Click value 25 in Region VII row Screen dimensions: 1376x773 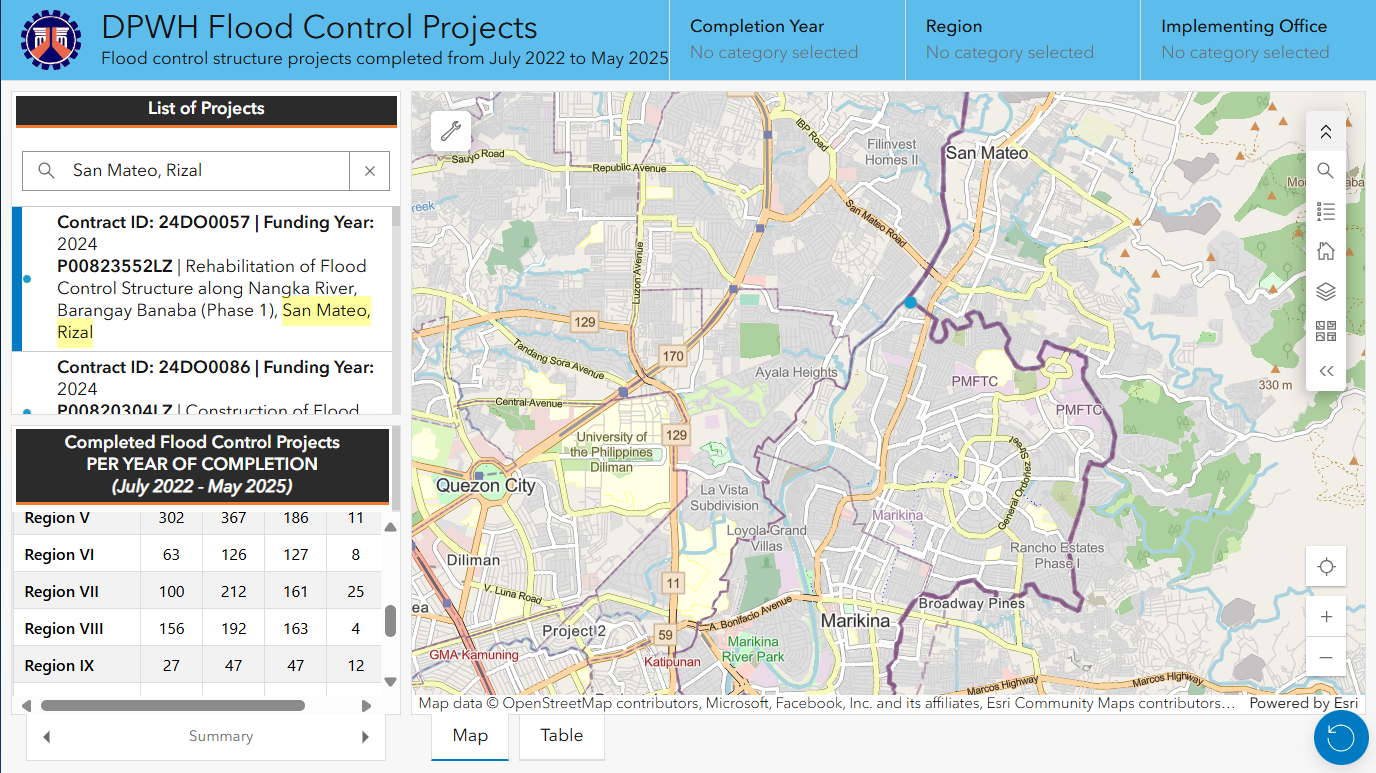pos(356,592)
